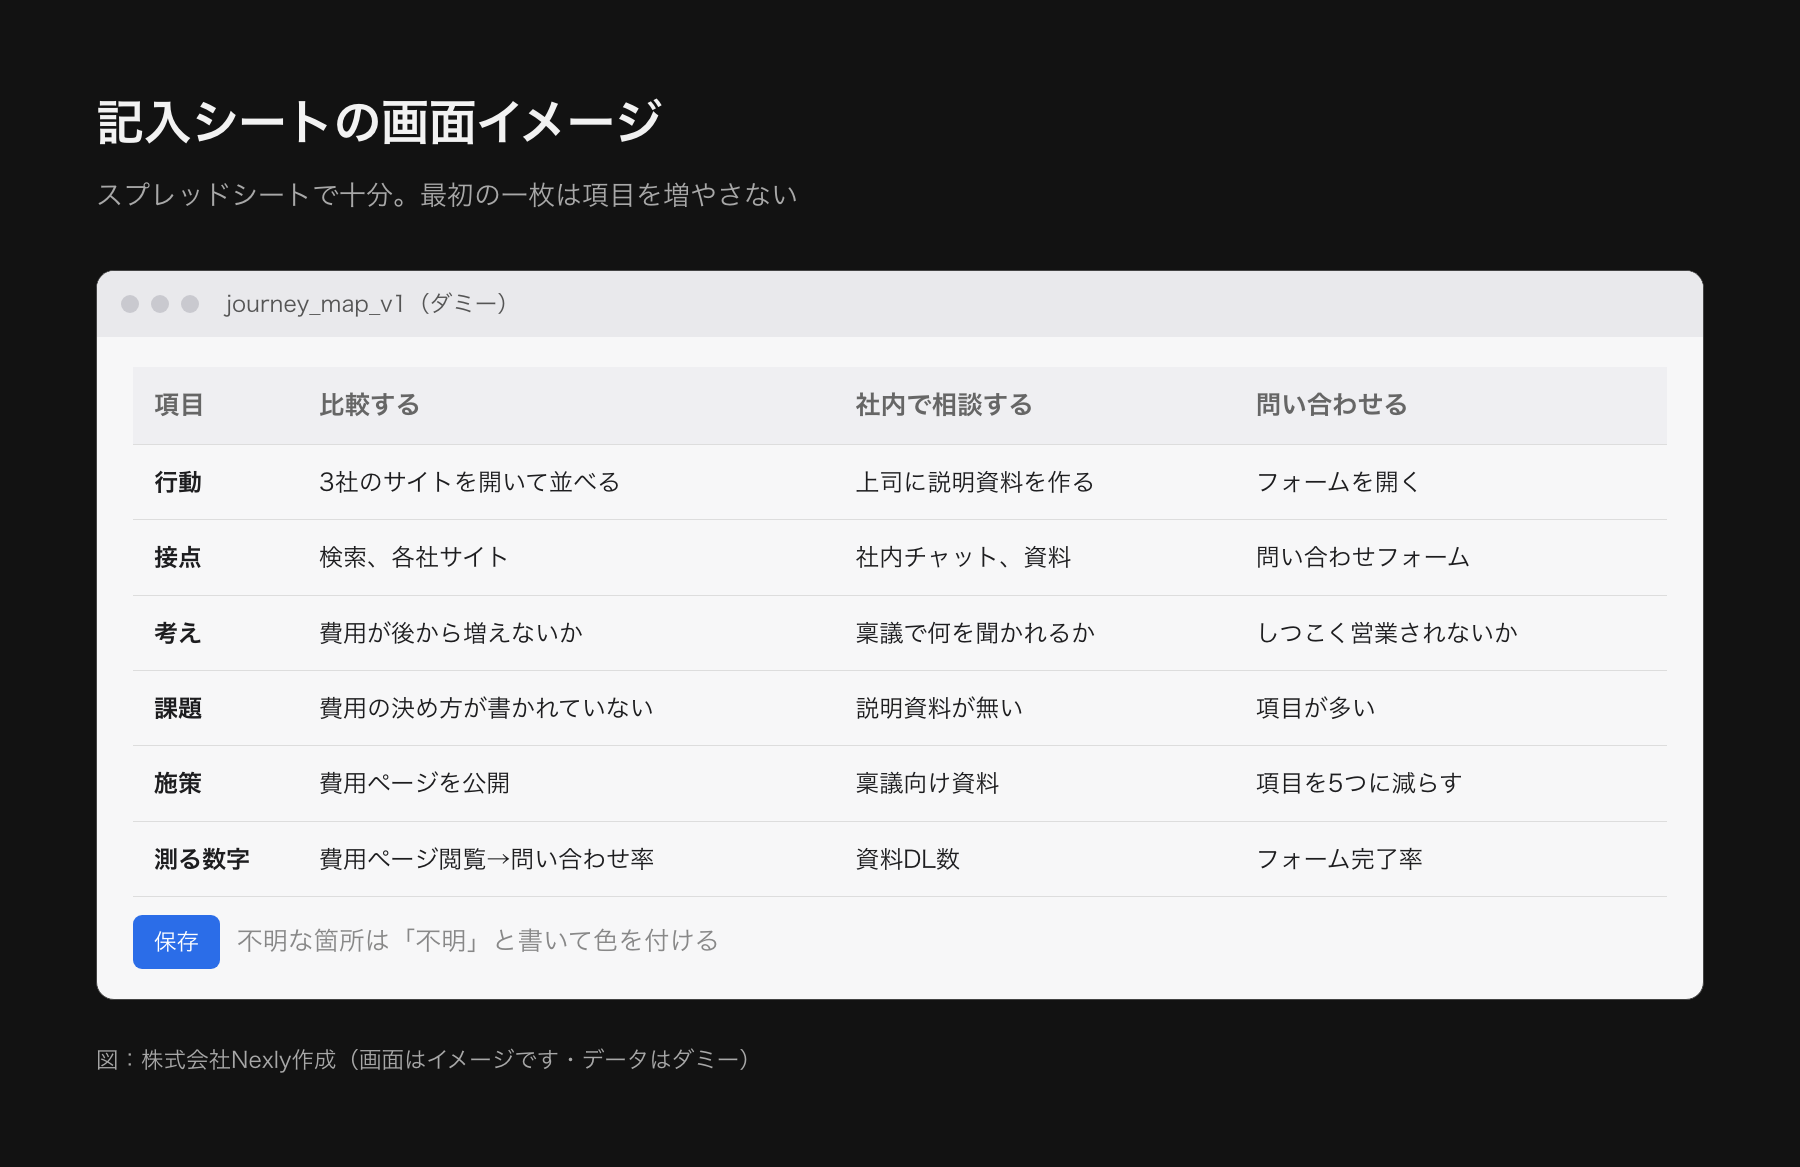This screenshot has height=1167, width=1800.
Task: Click the blue 保存 button
Action: 176,941
